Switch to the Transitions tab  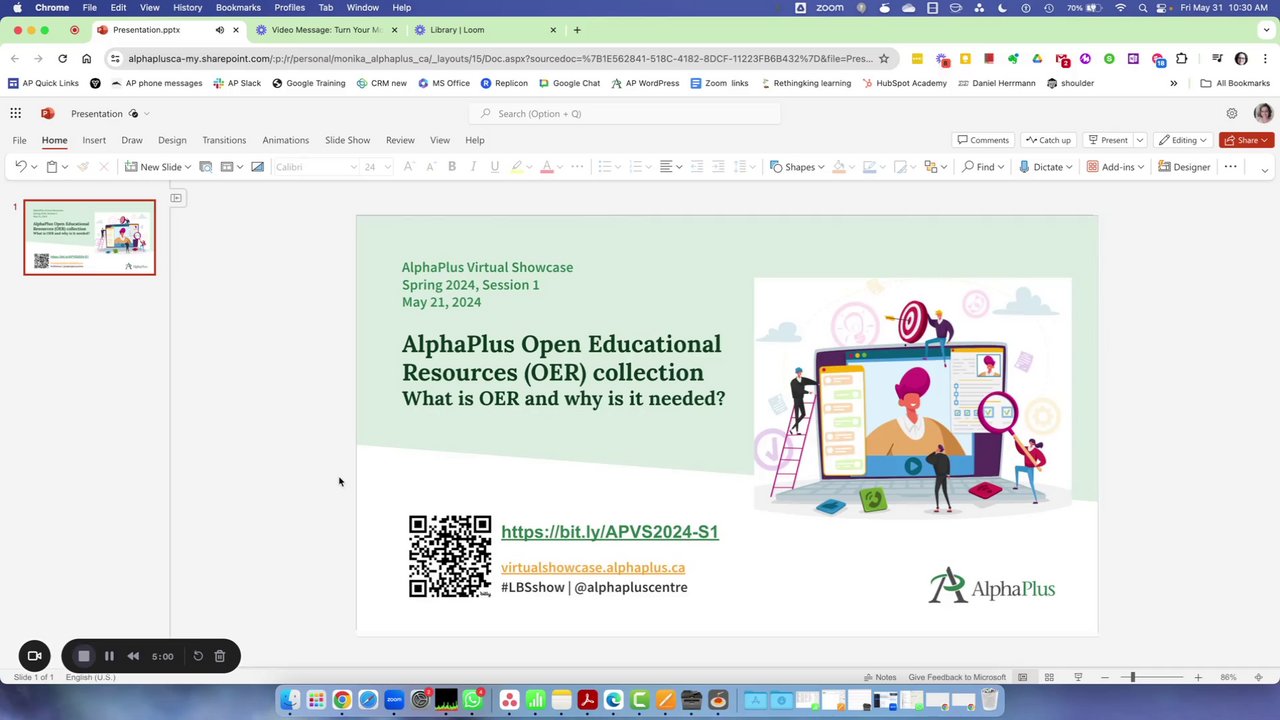click(x=224, y=140)
